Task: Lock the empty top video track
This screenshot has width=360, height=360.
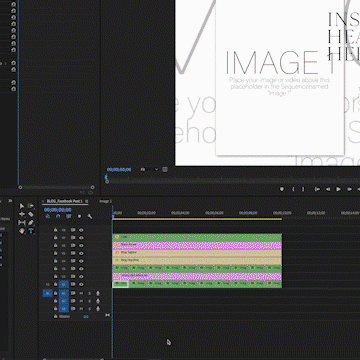Action: pos(55,230)
